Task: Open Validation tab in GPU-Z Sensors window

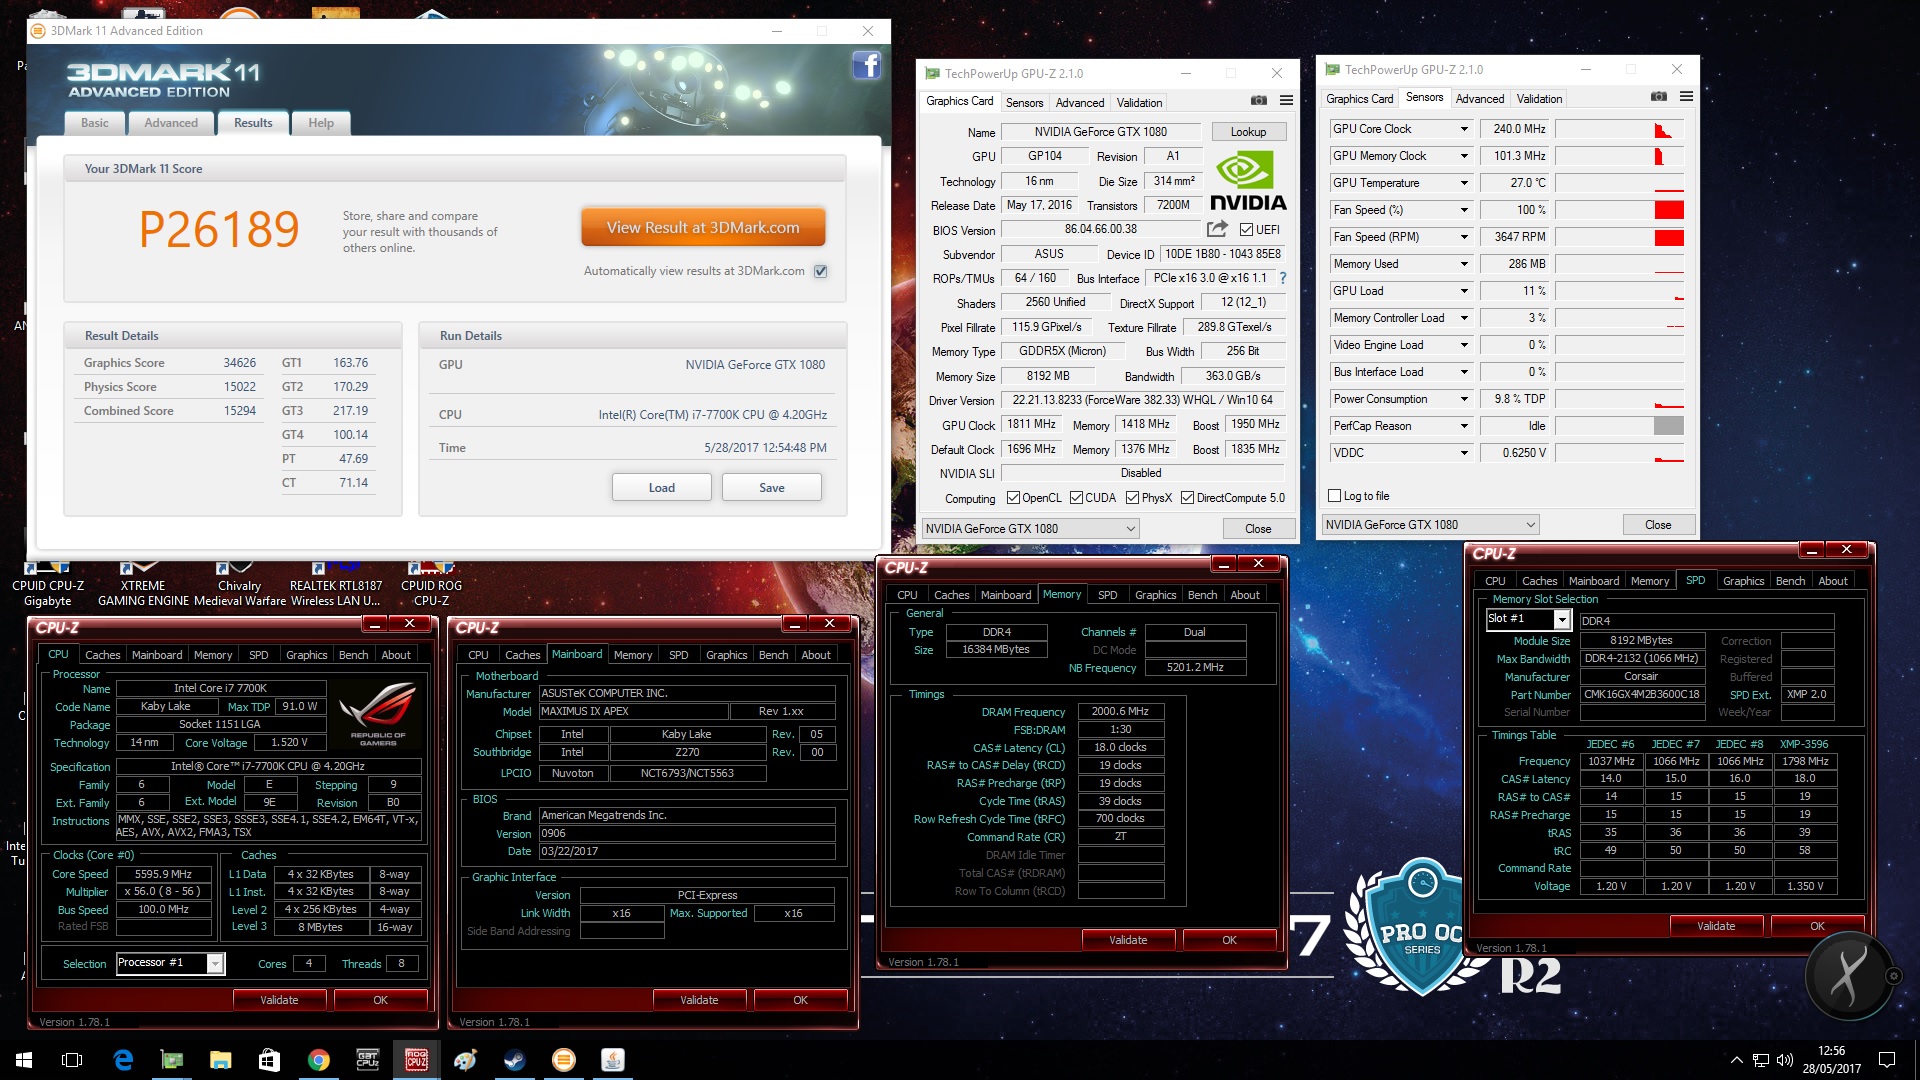Action: click(x=1539, y=98)
